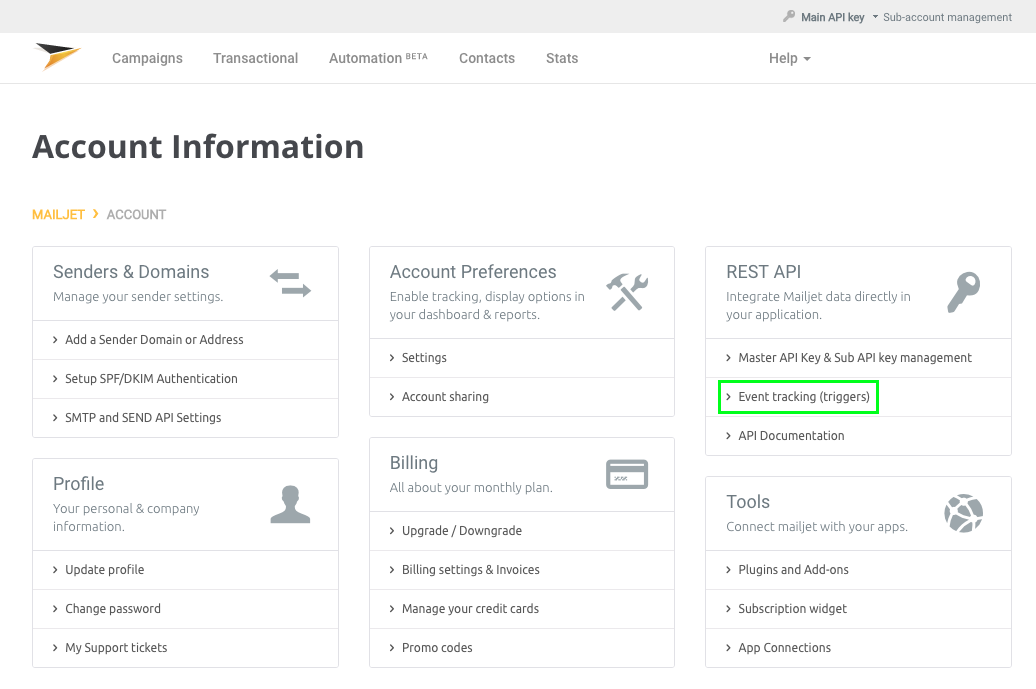1036x689 pixels.
Task: Click the globe icon on the Tools card
Action: (963, 514)
